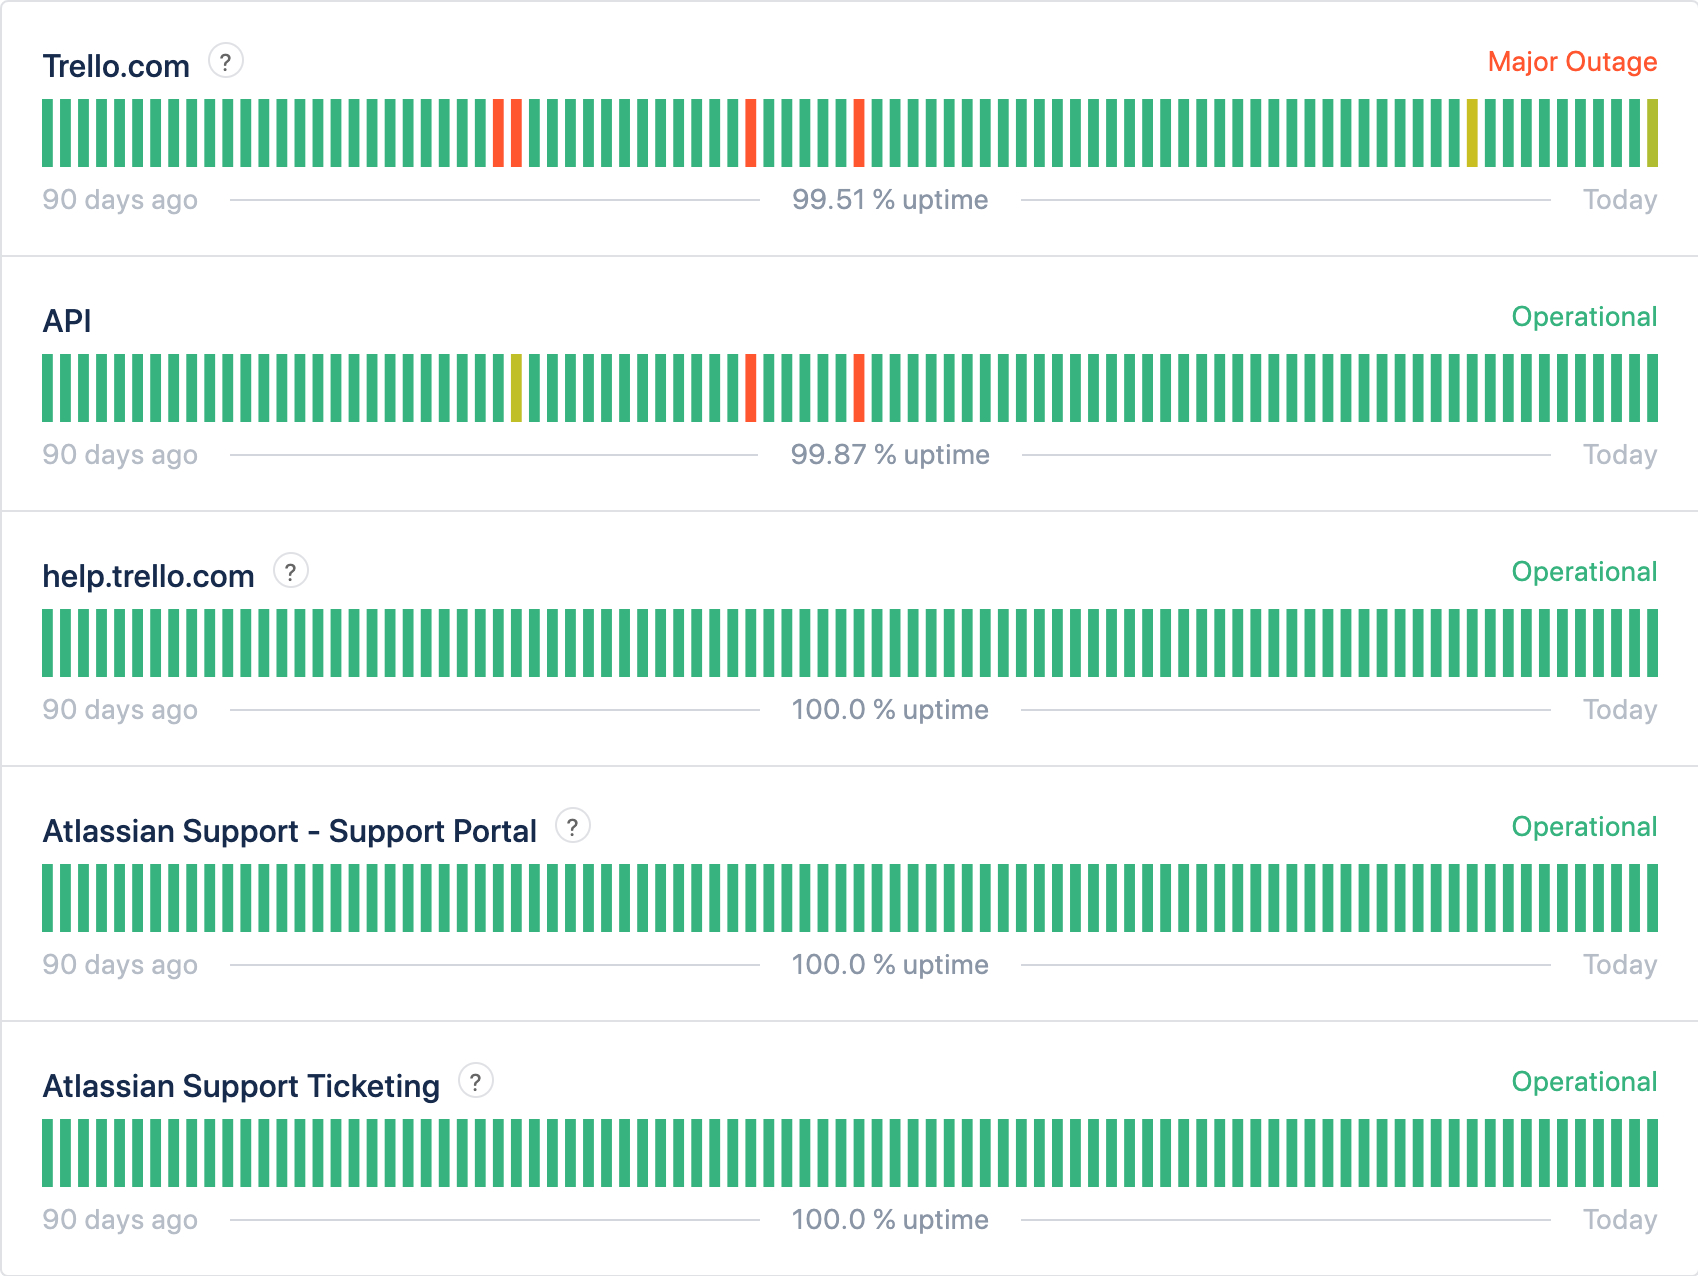Screen dimensions: 1698x1276
Task: Click the yellow bar at today's end of Trello.com timeline
Action: pyautogui.click(x=1652, y=133)
